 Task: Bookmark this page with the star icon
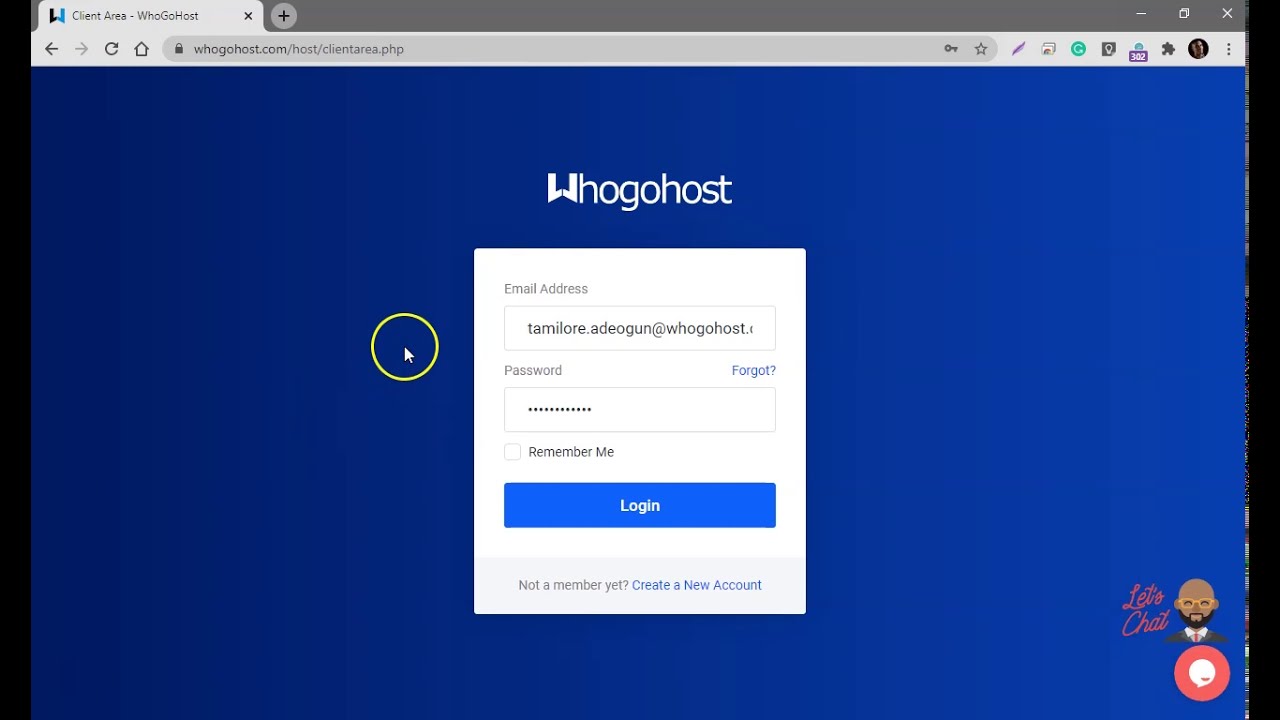coord(981,49)
